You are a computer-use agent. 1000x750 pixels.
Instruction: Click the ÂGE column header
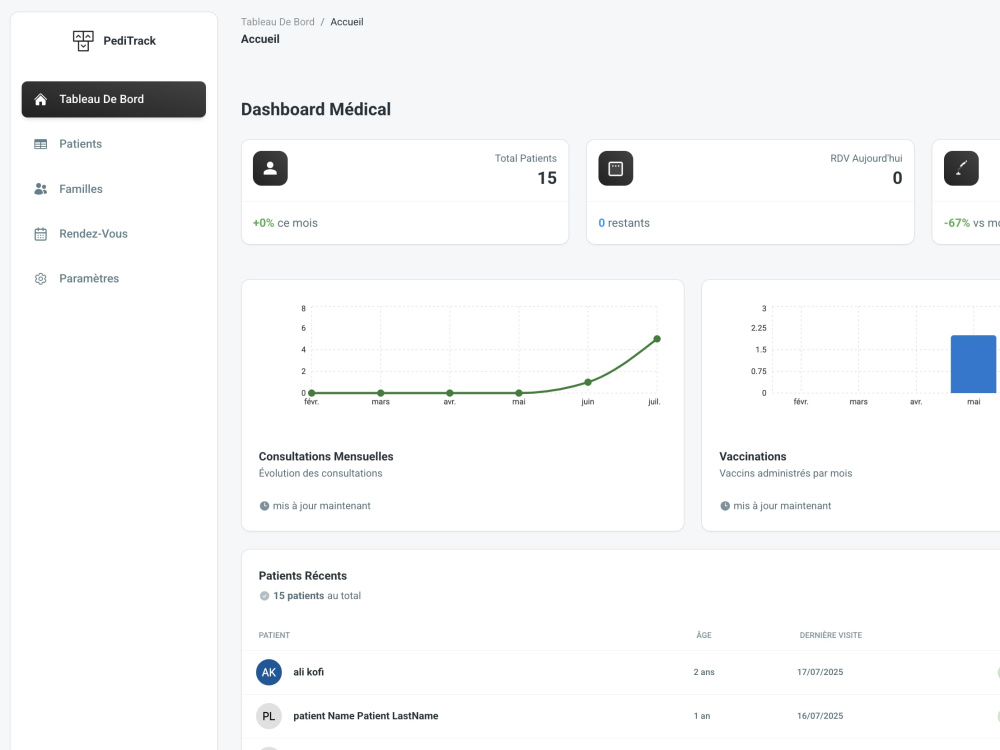[x=704, y=635]
